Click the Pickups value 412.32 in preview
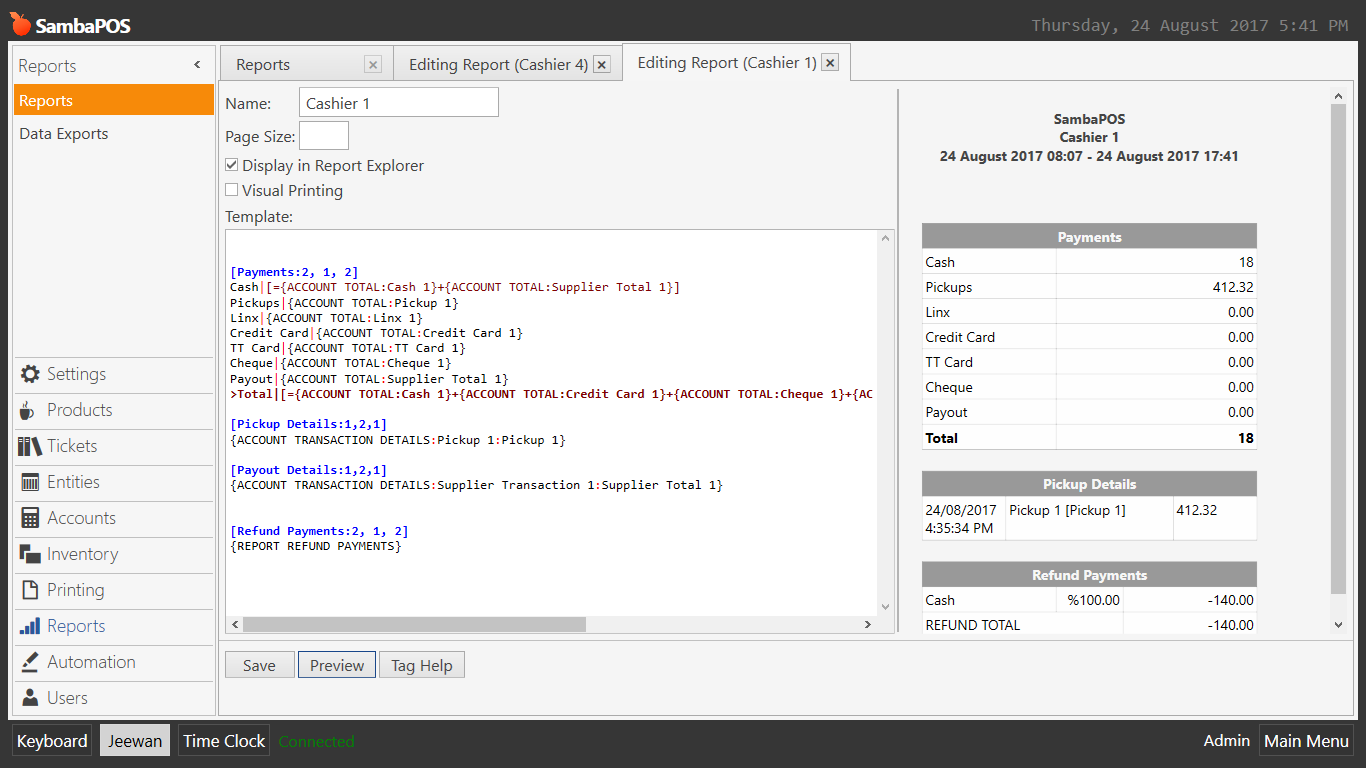 pos(1232,287)
